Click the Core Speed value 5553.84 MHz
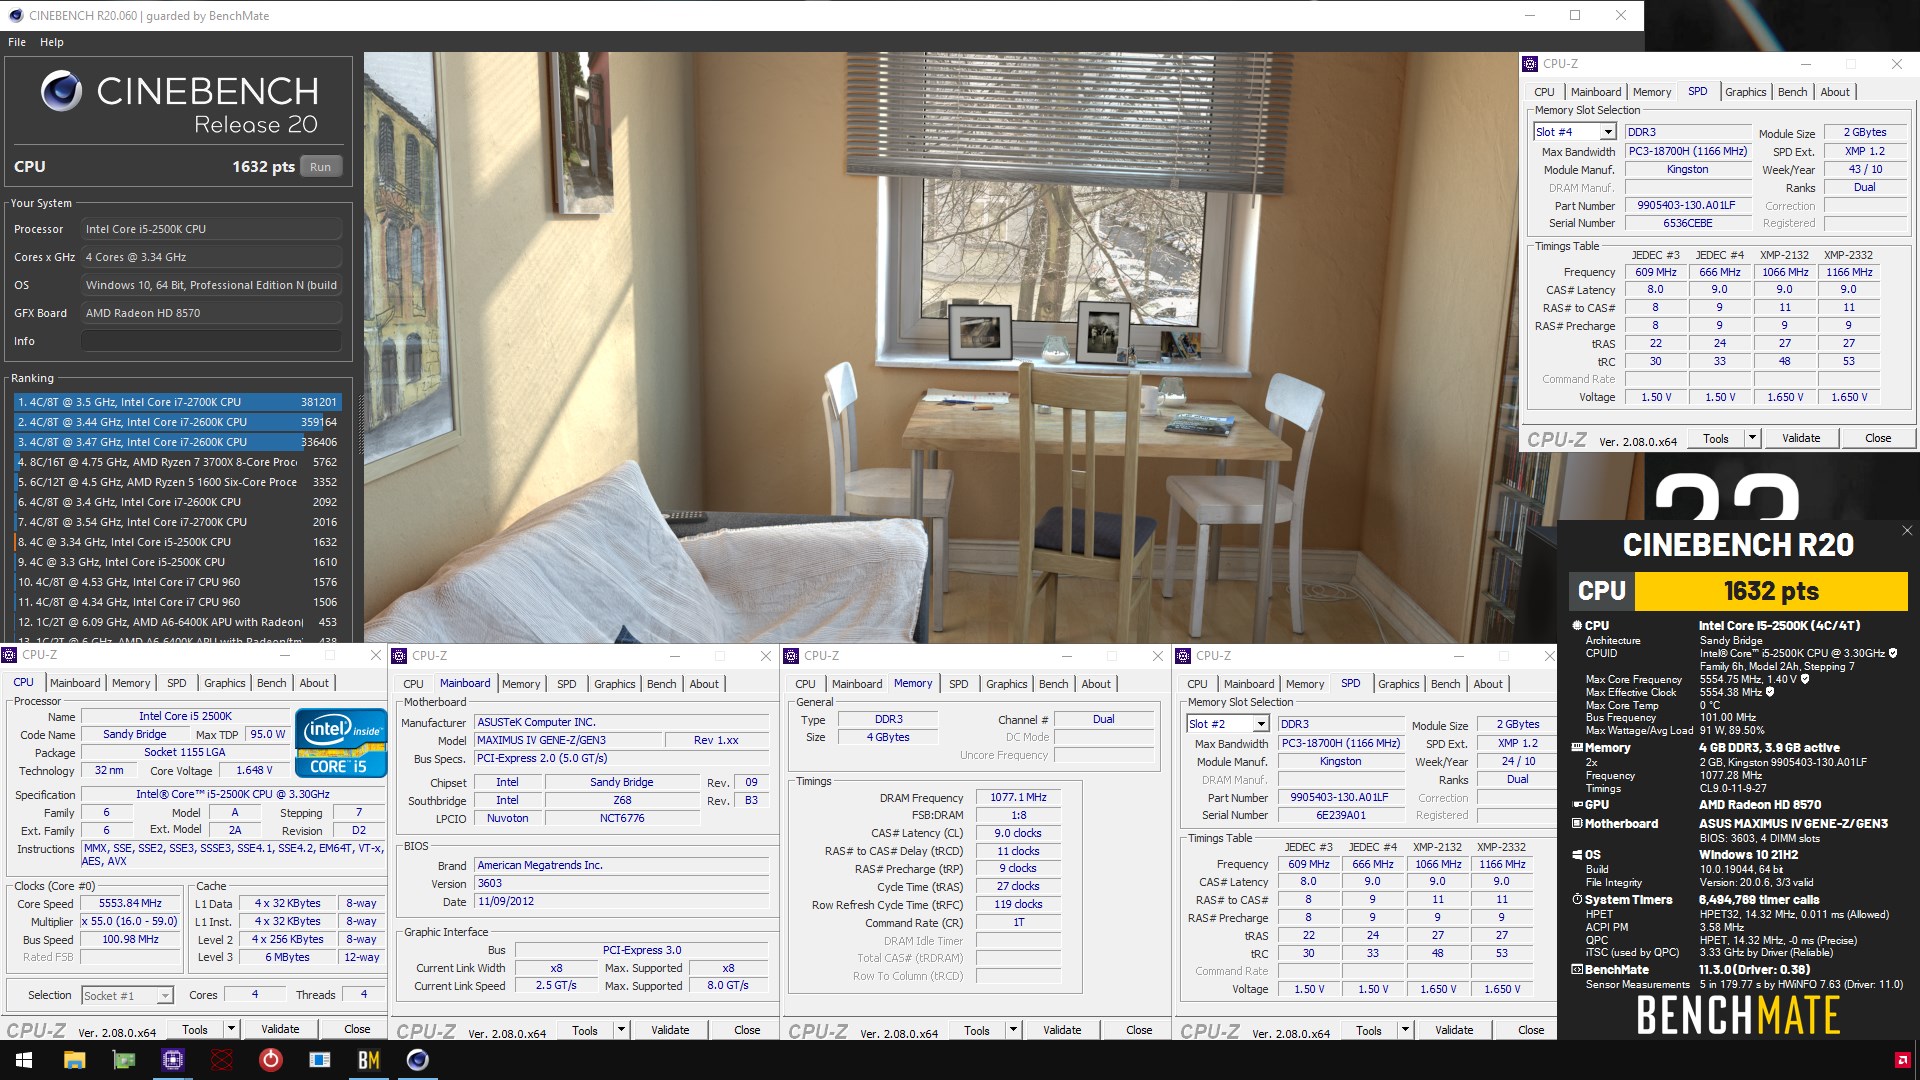Image resolution: width=1920 pixels, height=1080 pixels. (130, 903)
